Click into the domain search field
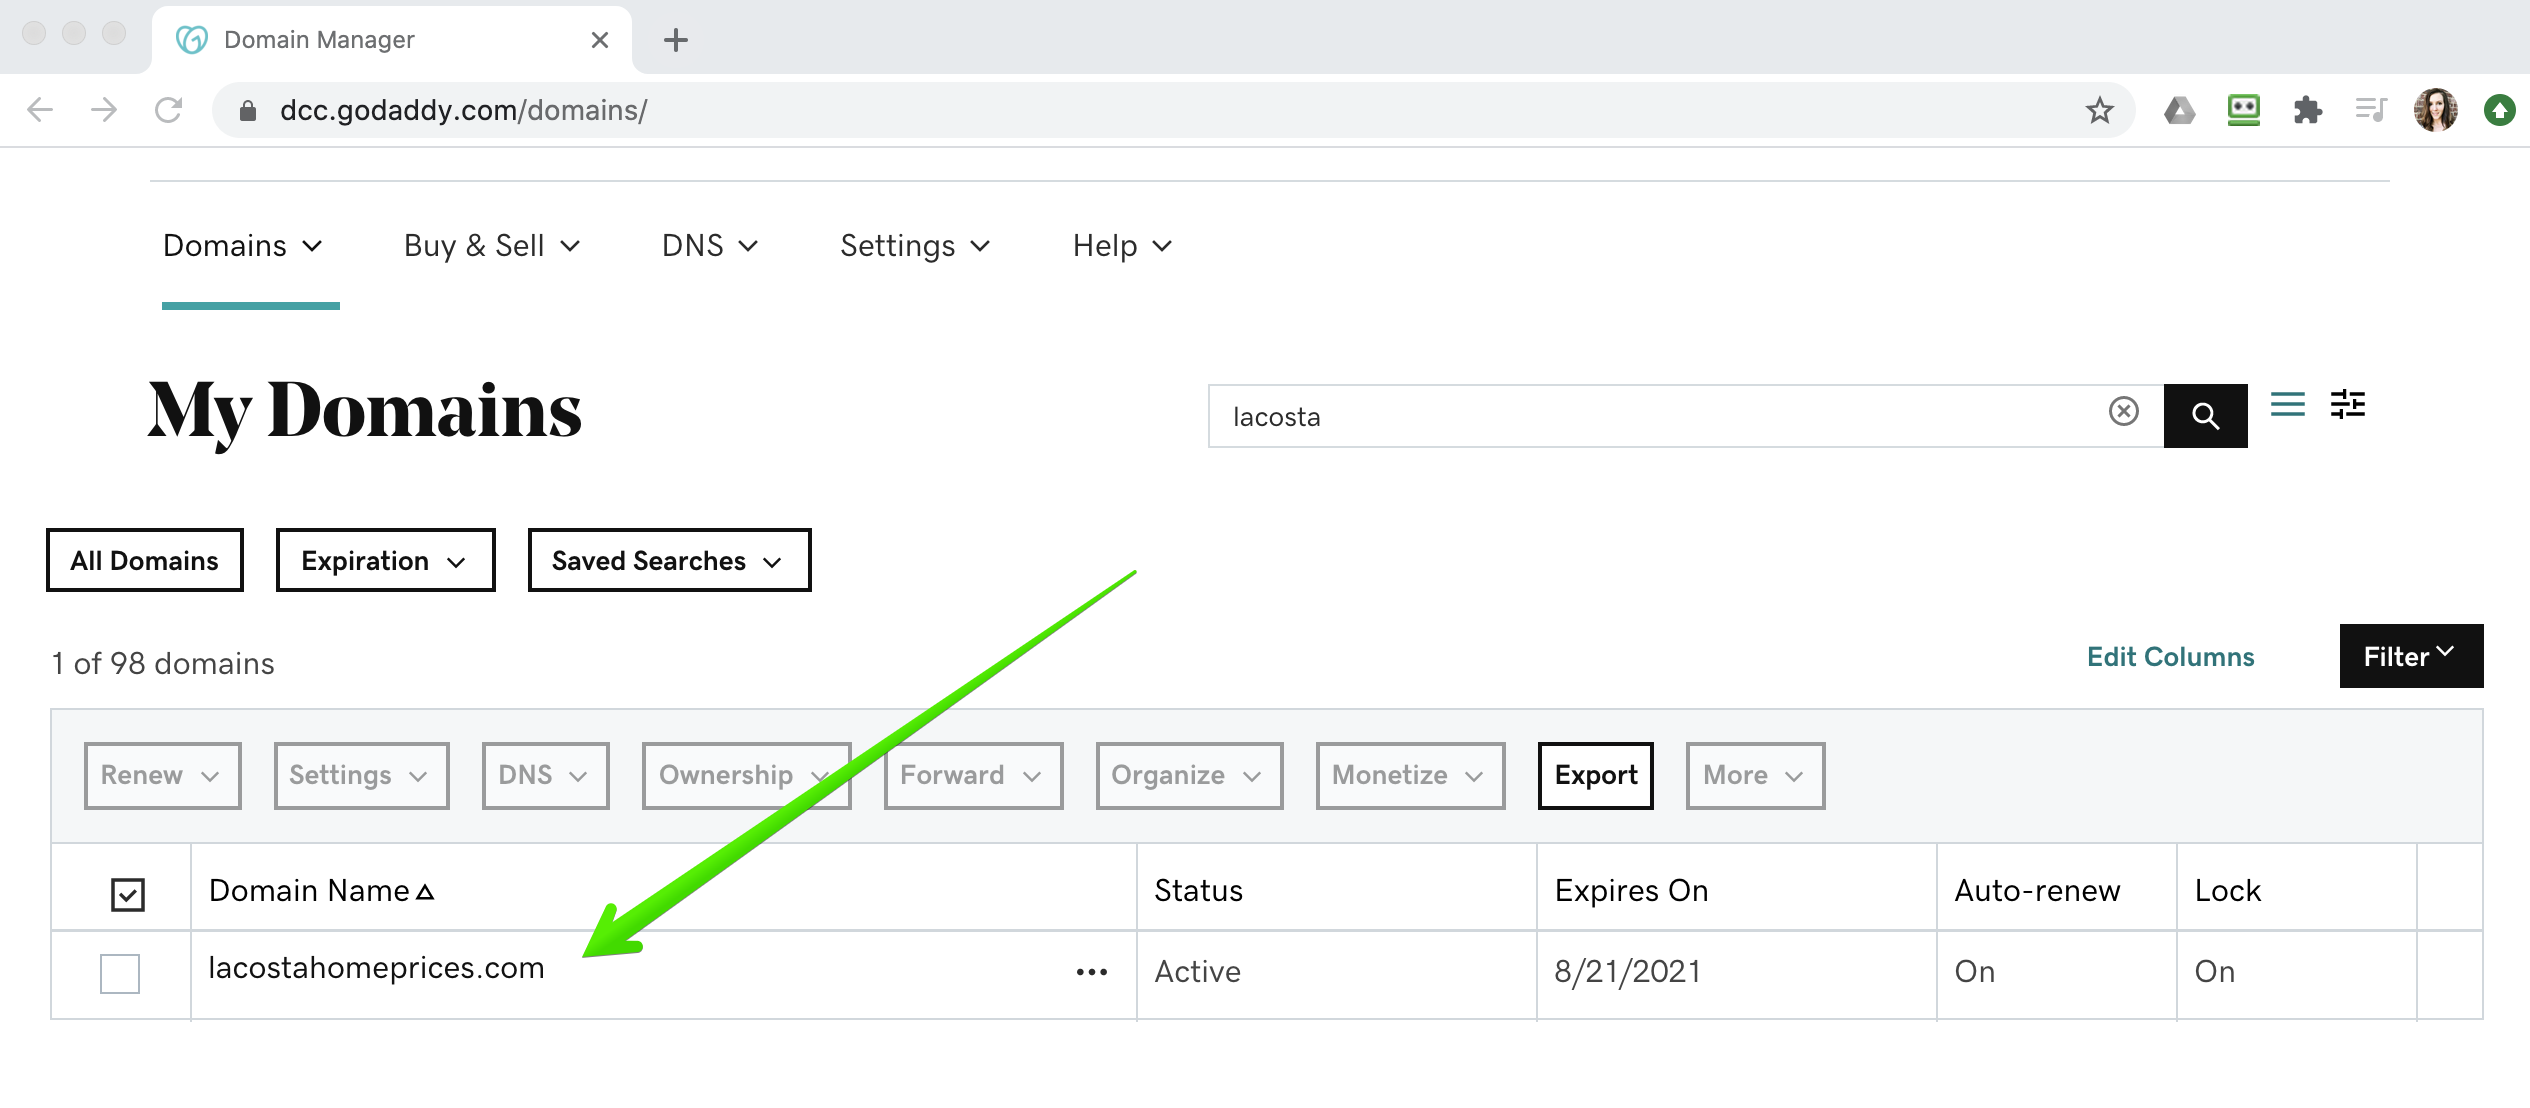The height and width of the screenshot is (1108, 2530). click(x=1650, y=417)
